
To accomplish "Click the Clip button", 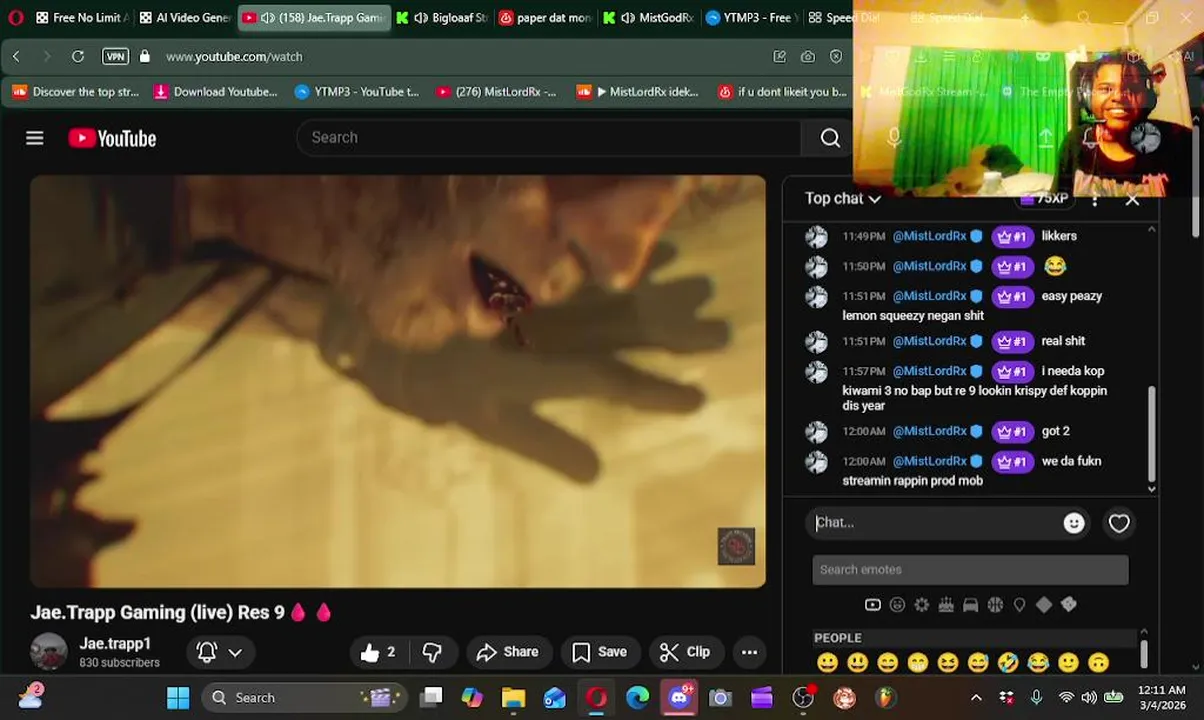I will coord(686,652).
